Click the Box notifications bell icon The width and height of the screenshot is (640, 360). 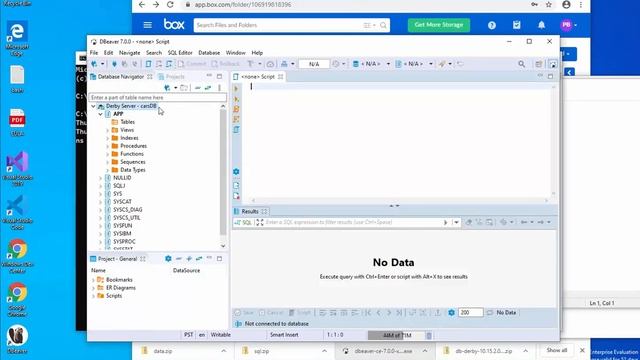click(x=542, y=25)
